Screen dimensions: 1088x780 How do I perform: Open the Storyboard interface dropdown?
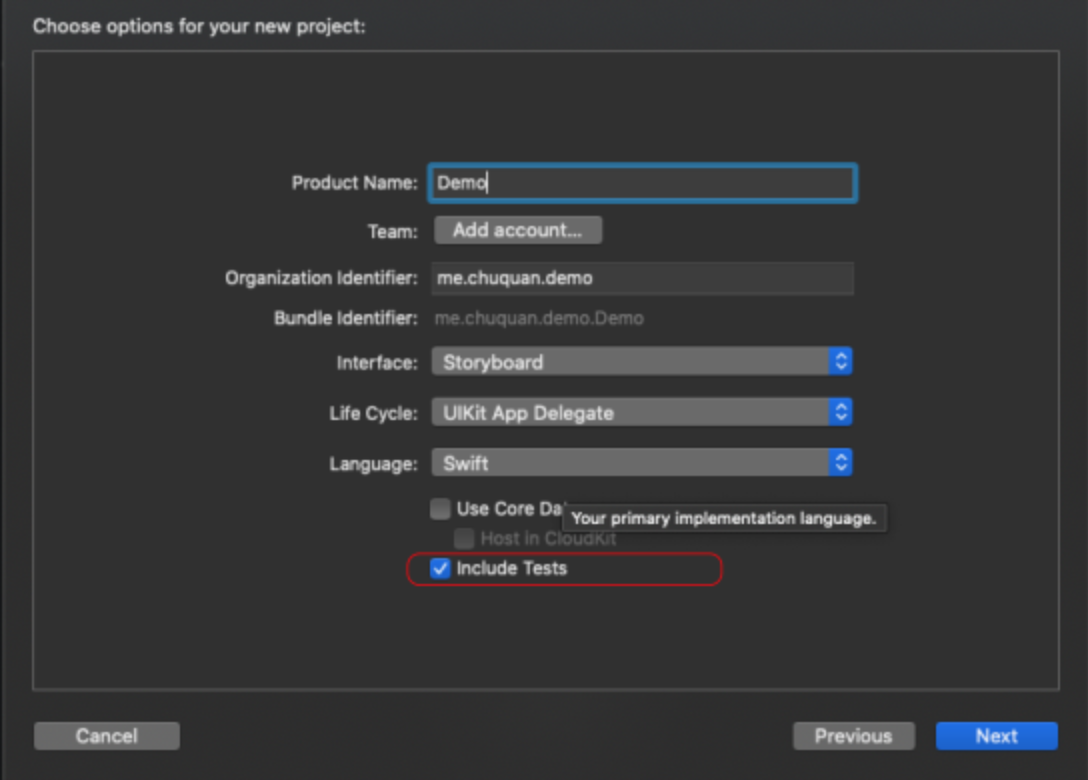(x=630, y=362)
